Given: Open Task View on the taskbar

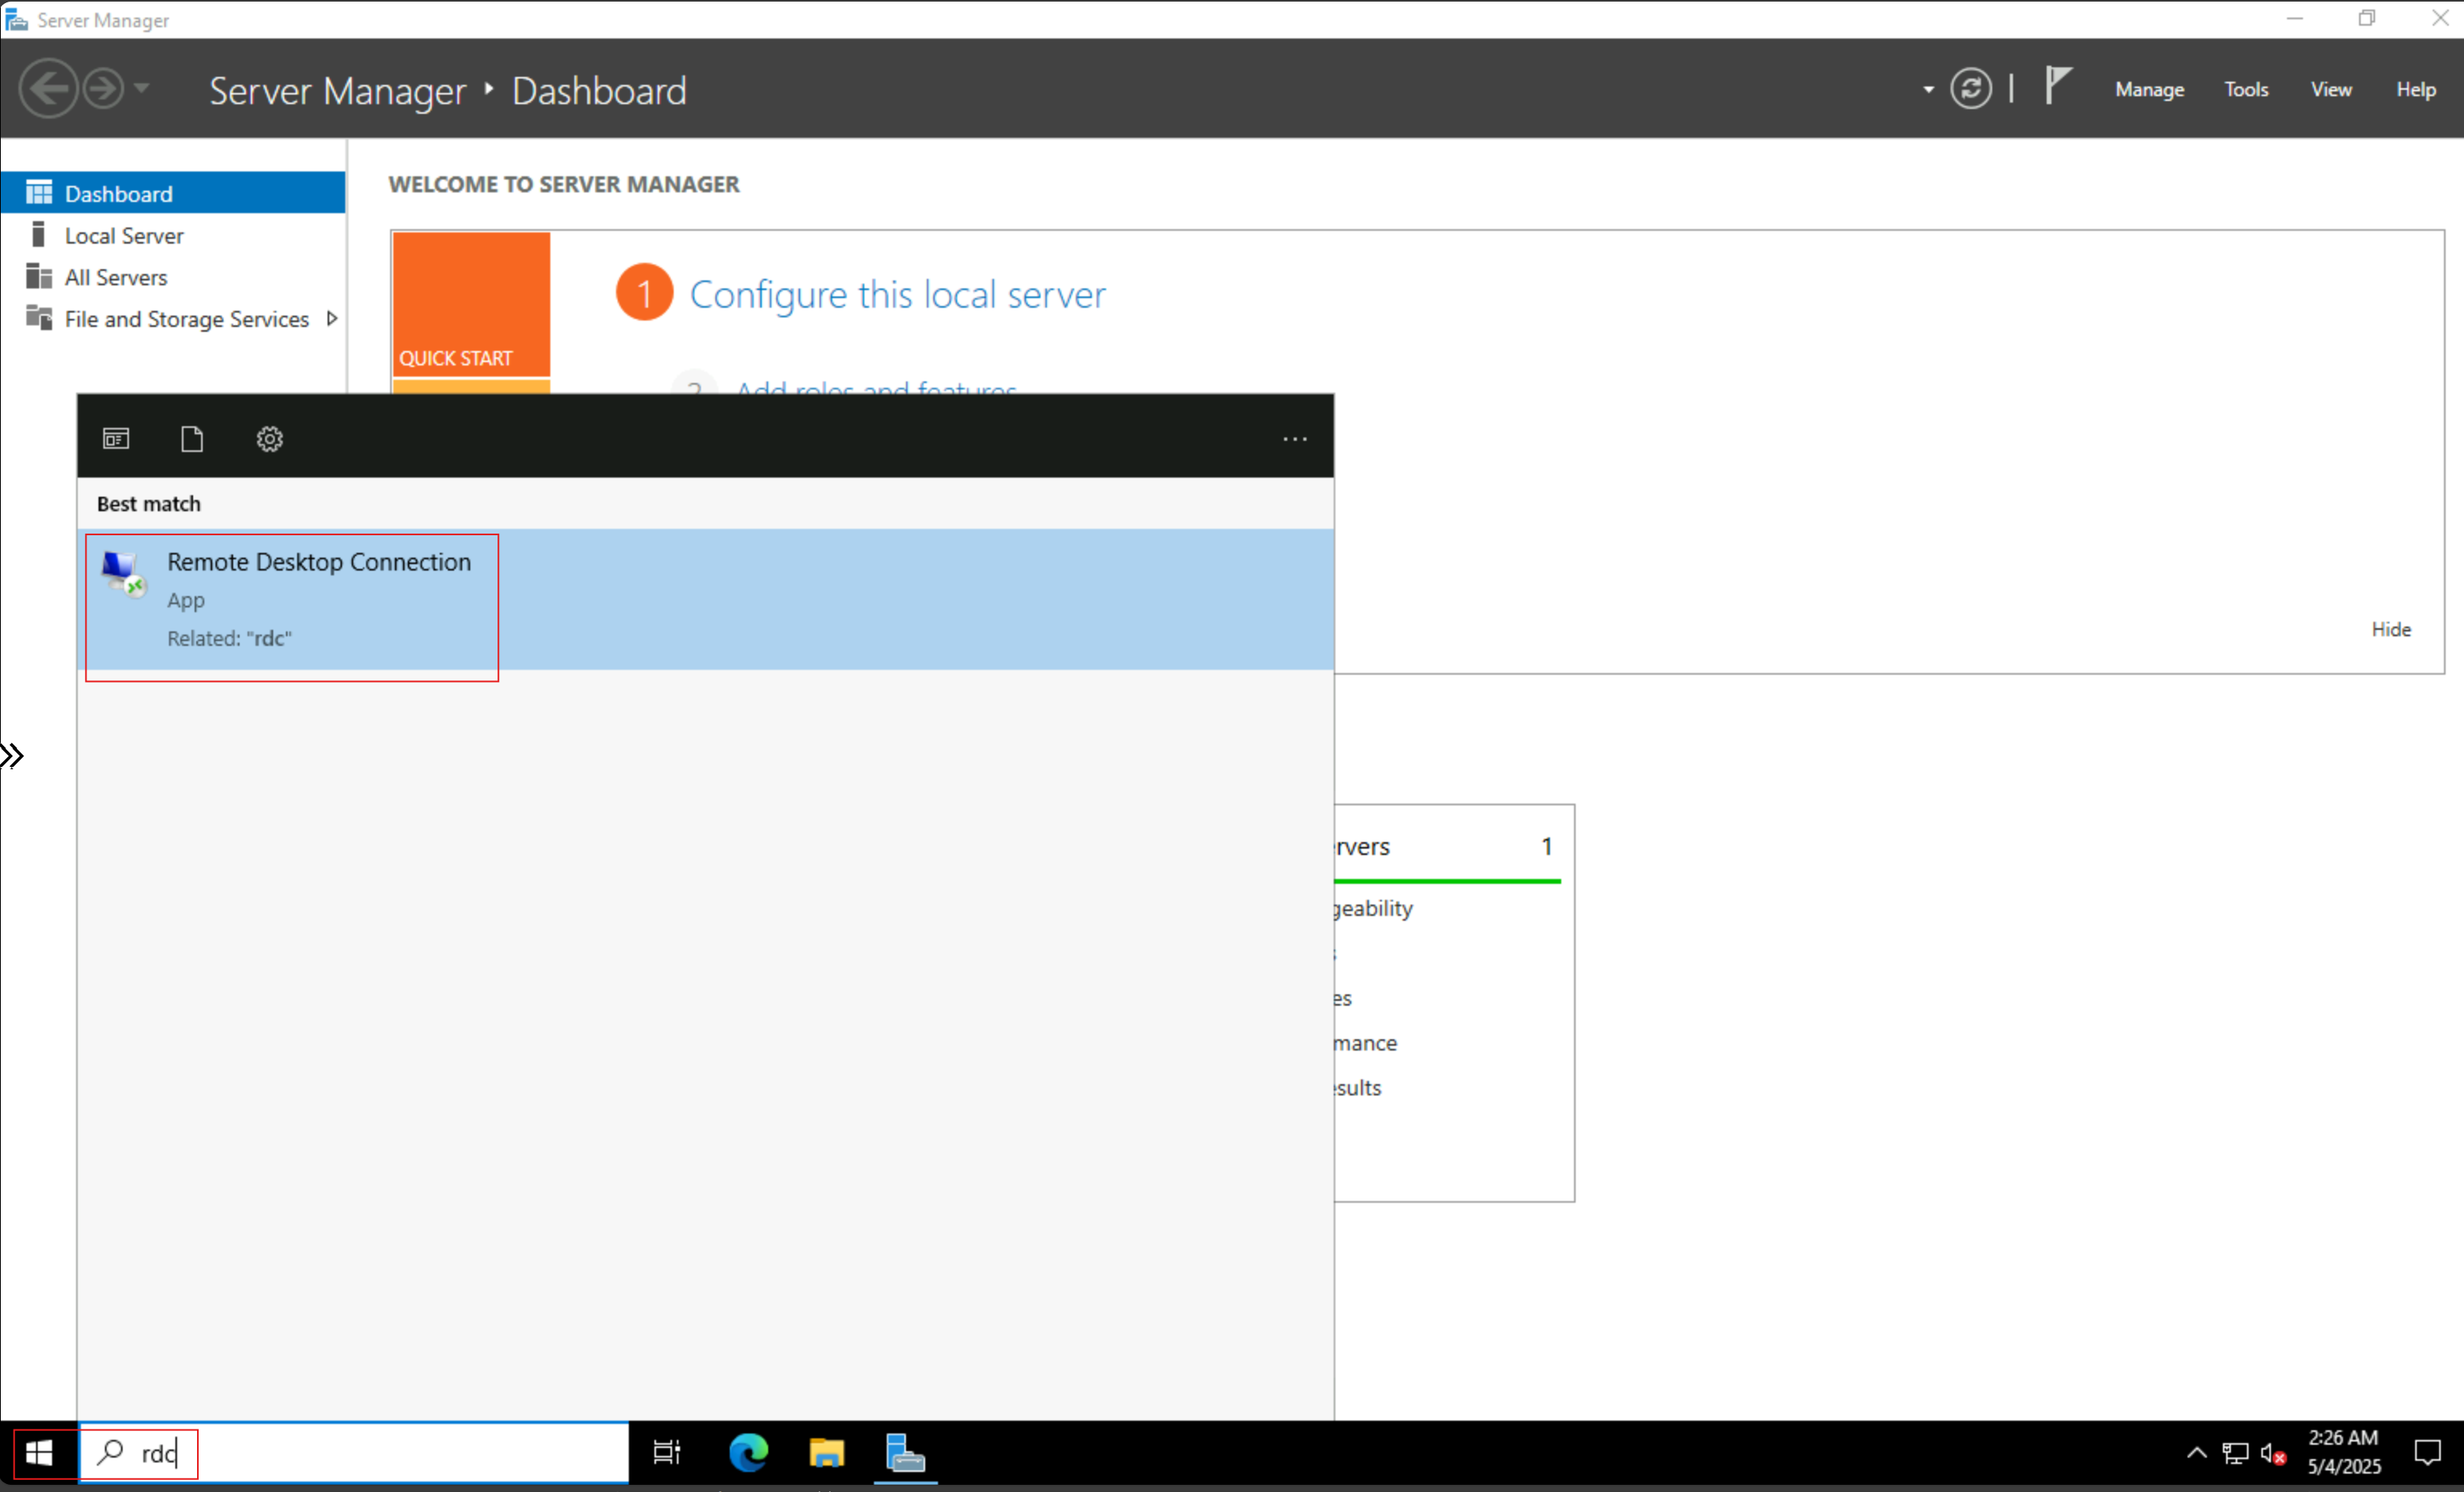Looking at the screenshot, I should (x=667, y=1453).
